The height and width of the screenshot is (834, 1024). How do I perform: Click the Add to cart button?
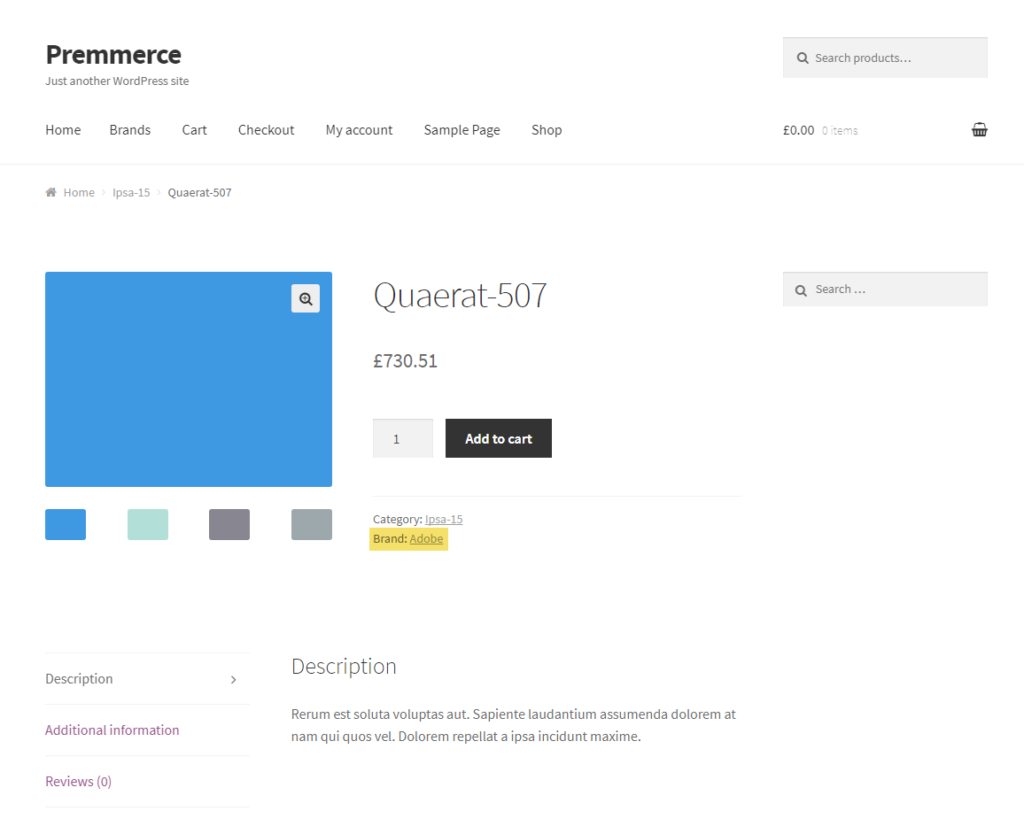[x=498, y=438]
